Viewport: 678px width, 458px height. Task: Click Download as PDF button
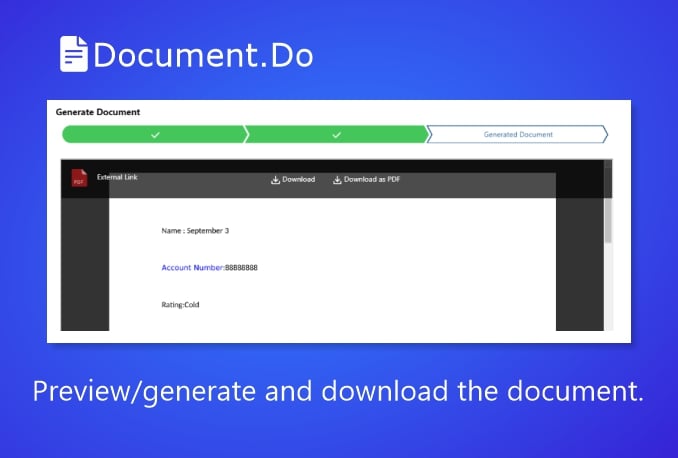point(366,179)
